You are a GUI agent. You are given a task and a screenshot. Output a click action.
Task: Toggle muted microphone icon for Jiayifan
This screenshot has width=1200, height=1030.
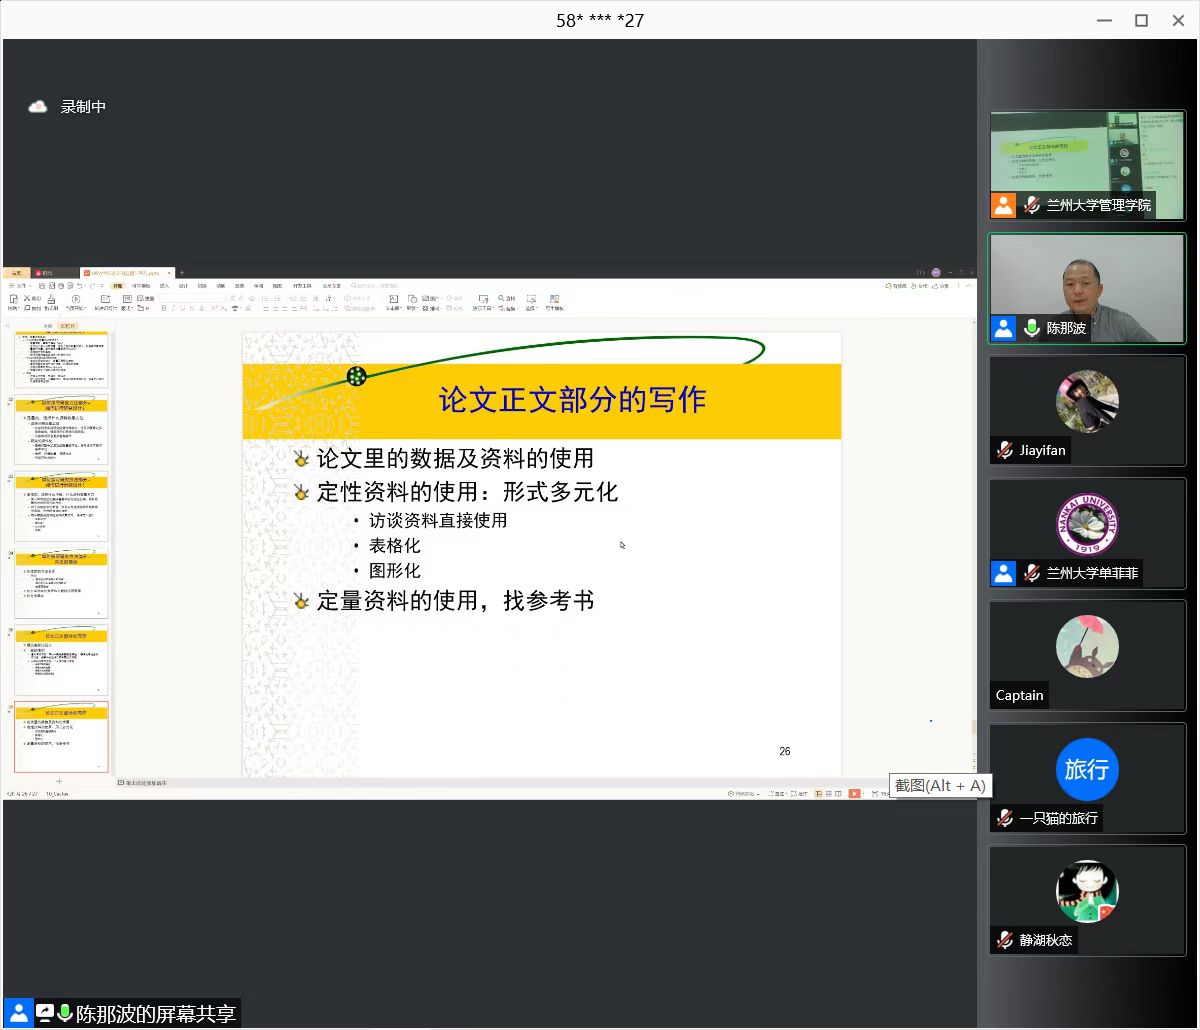(1005, 451)
